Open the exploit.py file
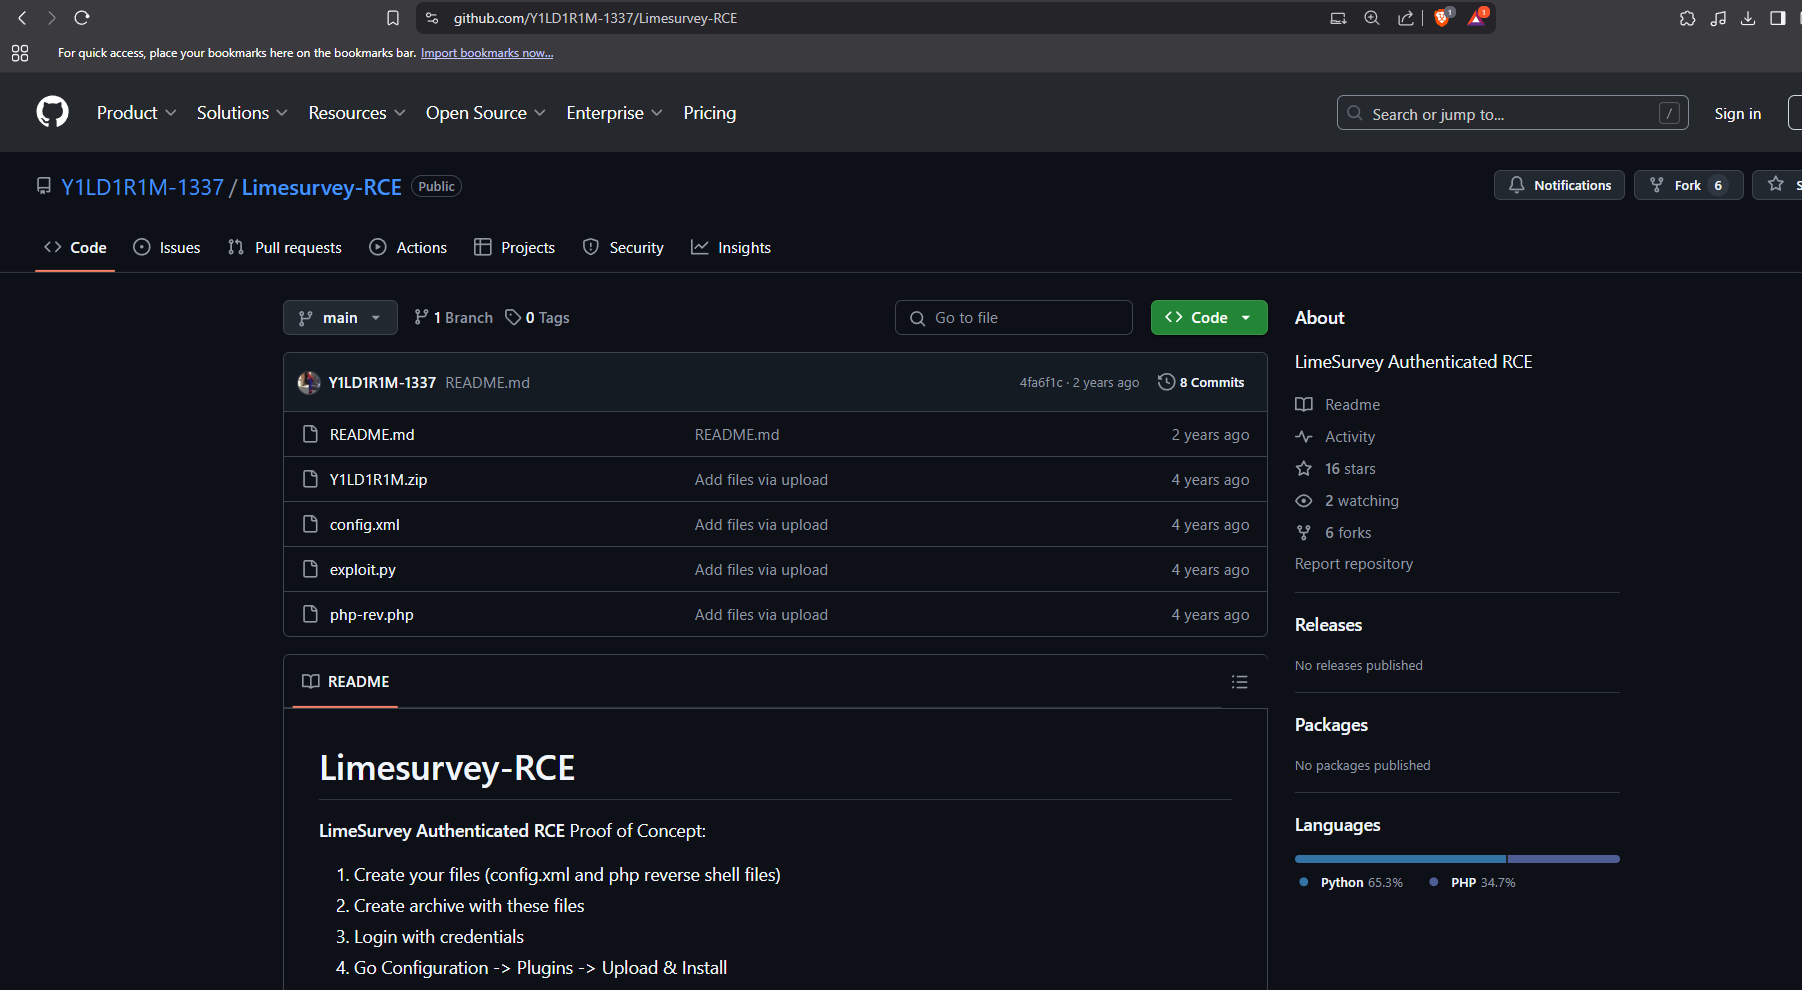Viewport: 1802px width, 990px height. (363, 569)
